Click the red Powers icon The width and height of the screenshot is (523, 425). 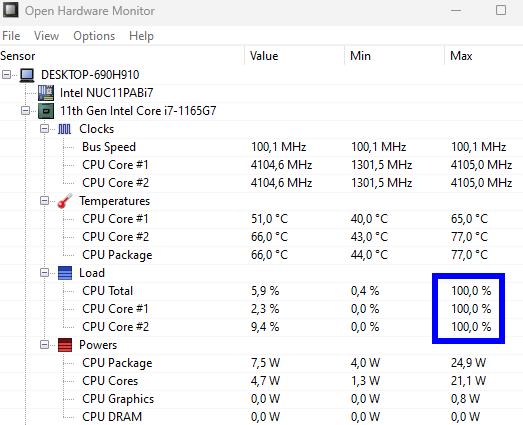coord(65,345)
